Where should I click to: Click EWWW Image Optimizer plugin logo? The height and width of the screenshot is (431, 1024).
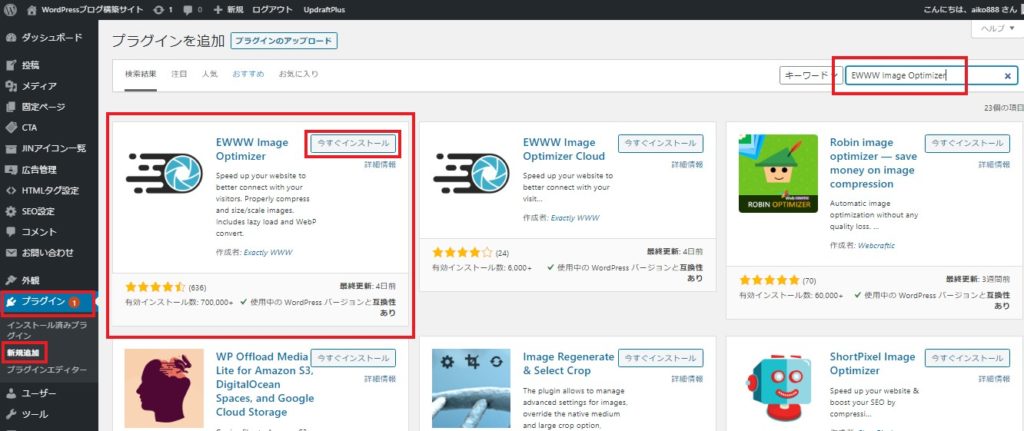point(166,172)
